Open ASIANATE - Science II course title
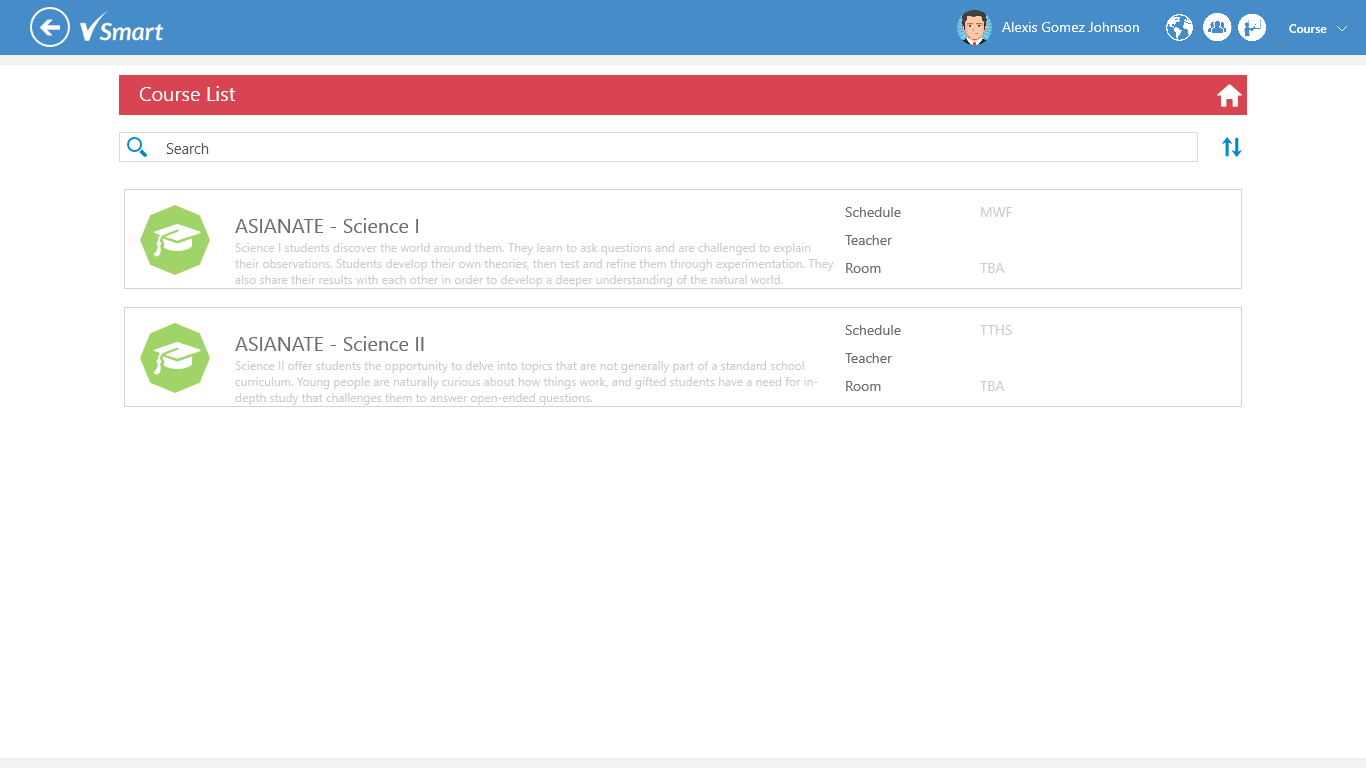 click(x=330, y=344)
